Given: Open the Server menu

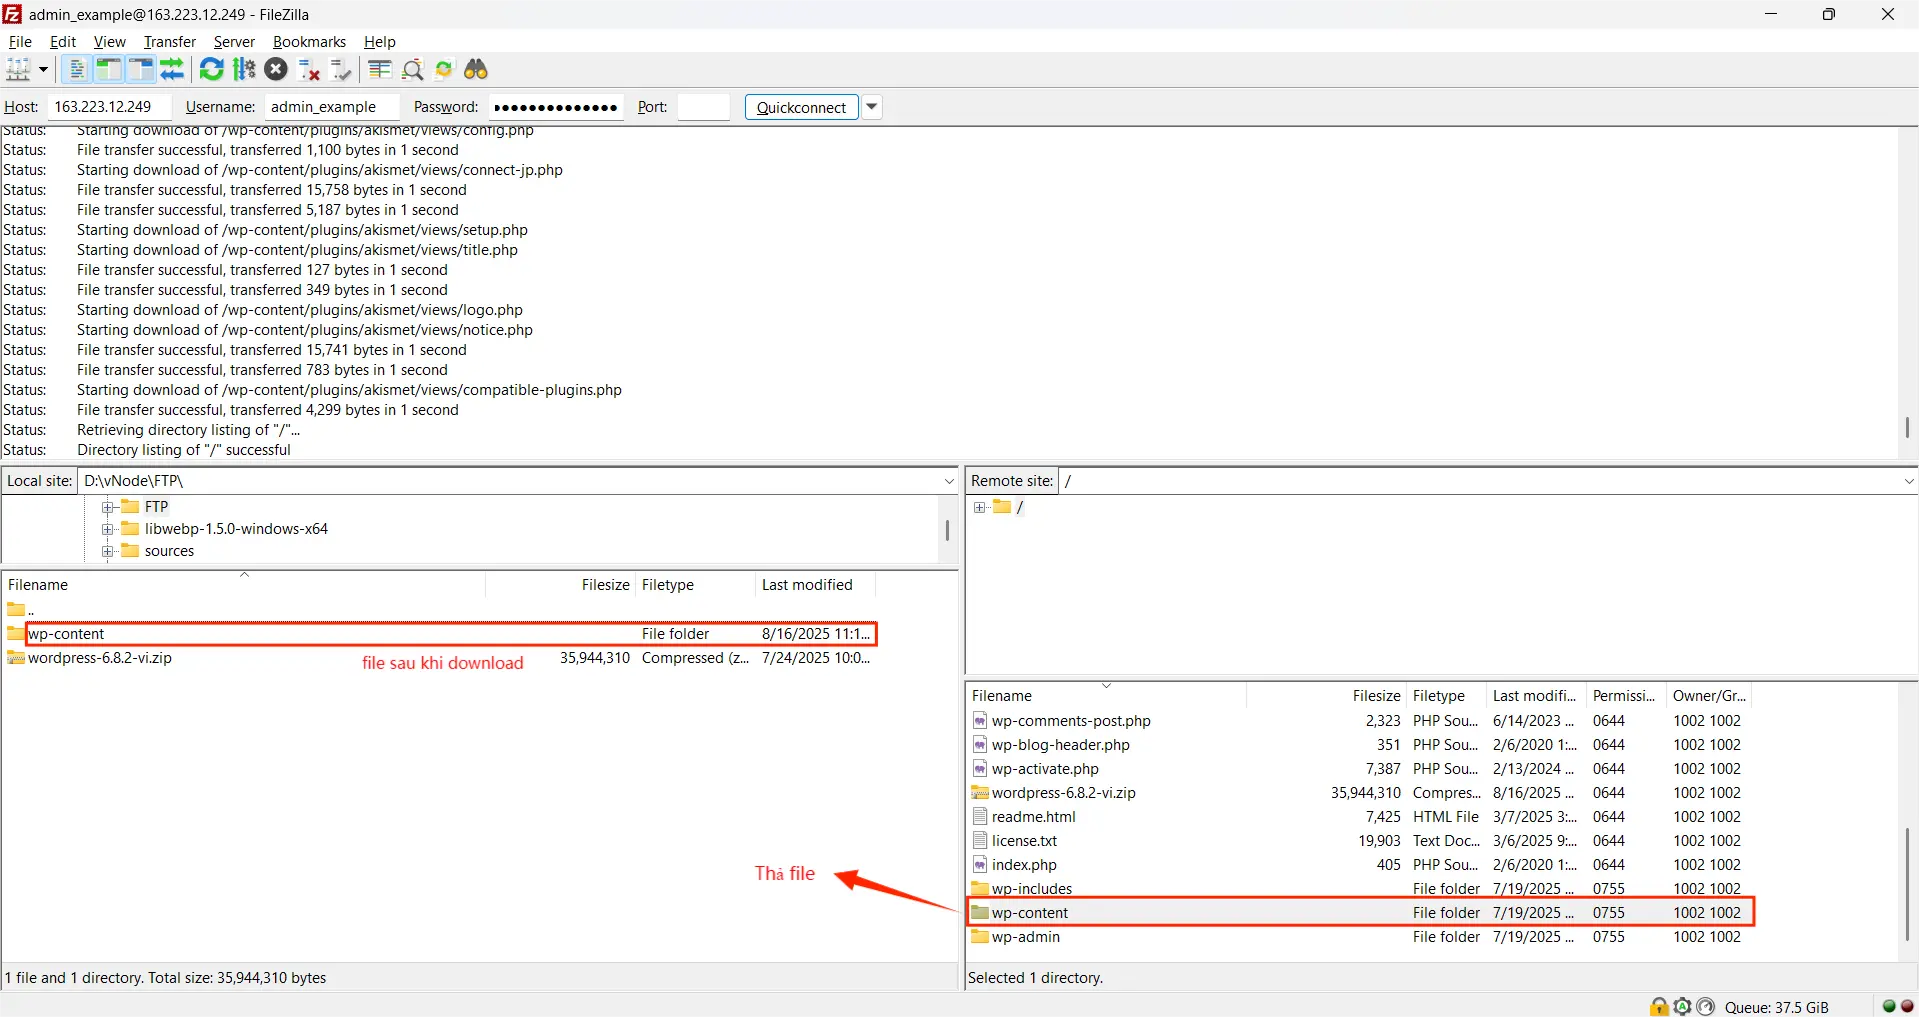Looking at the screenshot, I should tap(234, 41).
